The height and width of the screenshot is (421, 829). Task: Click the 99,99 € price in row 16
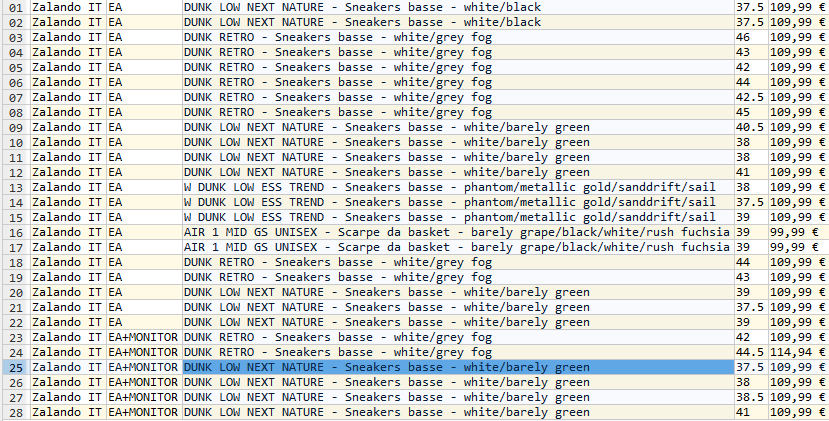(798, 232)
